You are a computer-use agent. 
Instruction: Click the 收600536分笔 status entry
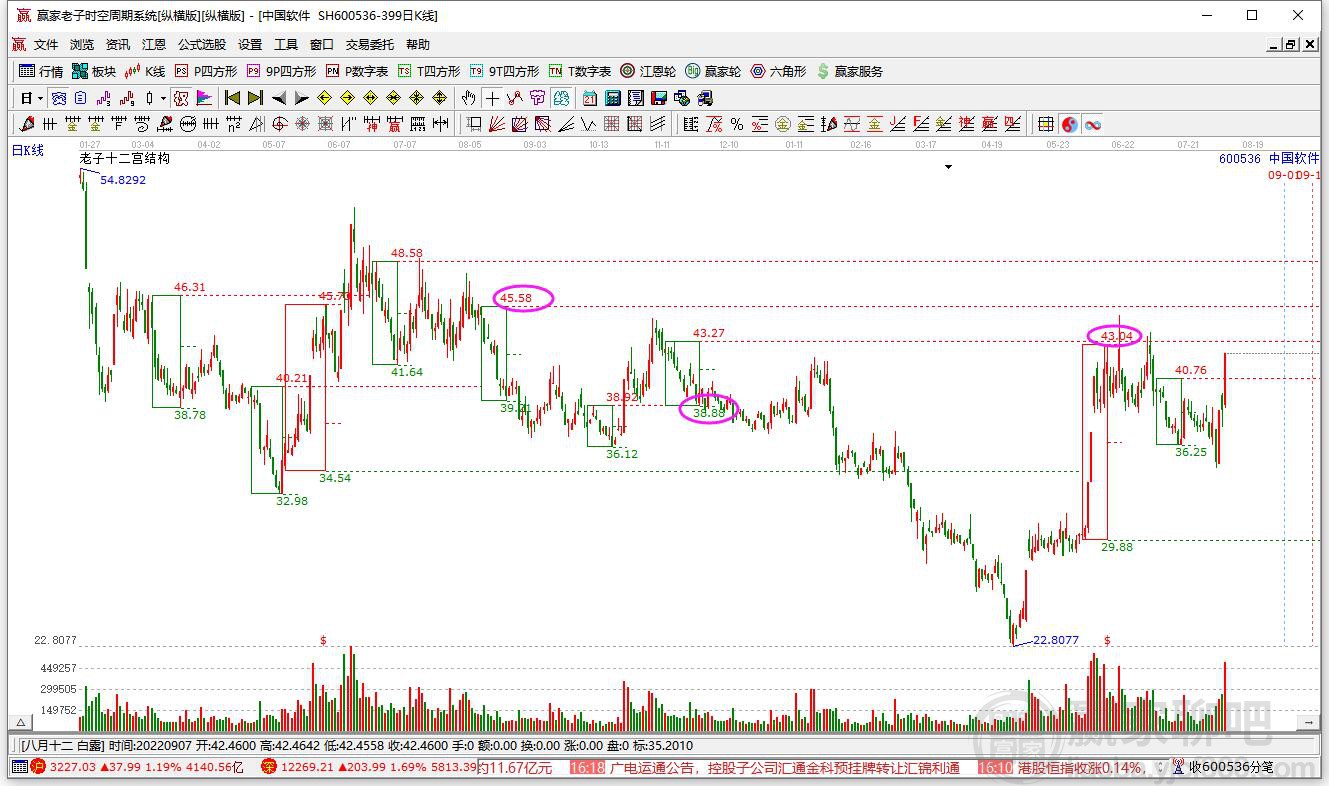click(x=1231, y=768)
